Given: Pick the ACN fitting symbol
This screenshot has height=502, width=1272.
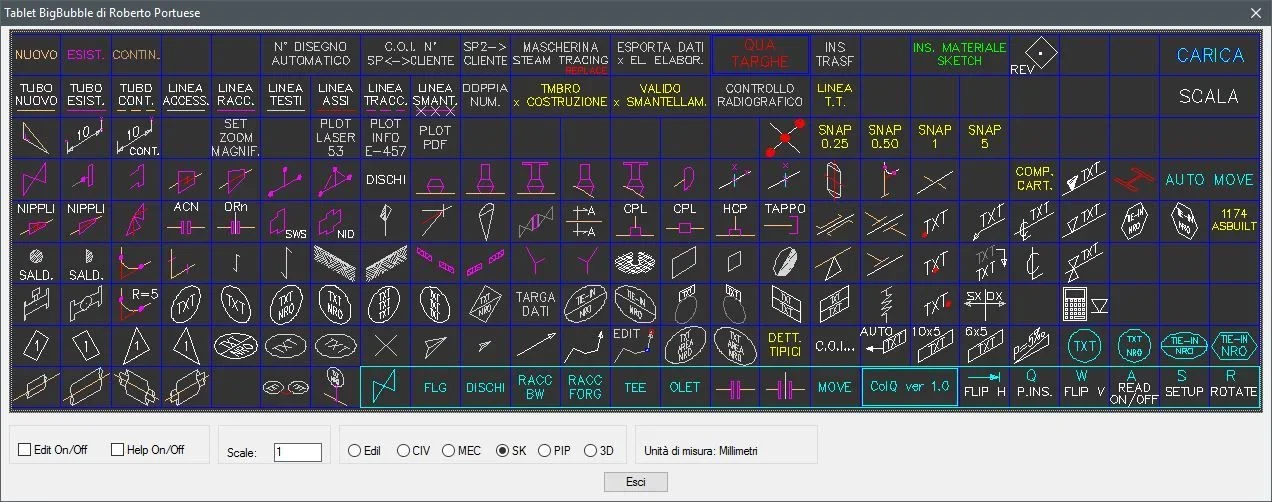Looking at the screenshot, I should click(x=186, y=218).
